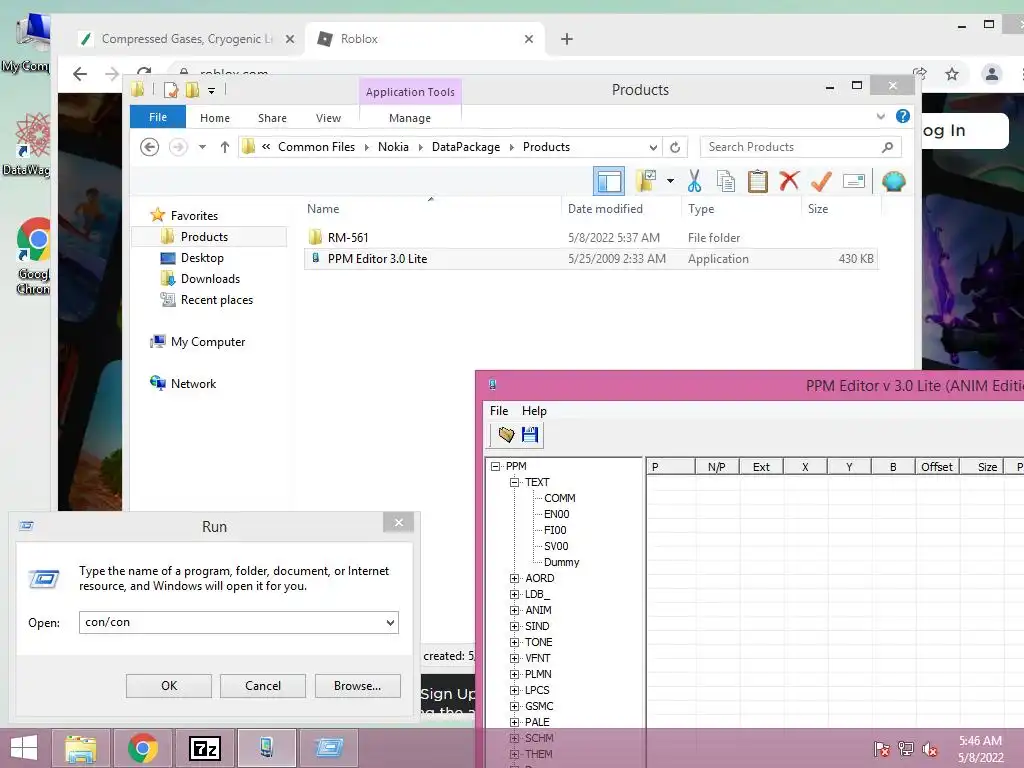The height and width of the screenshot is (768, 1024).
Task: Click the red X Delete icon
Action: tap(789, 180)
